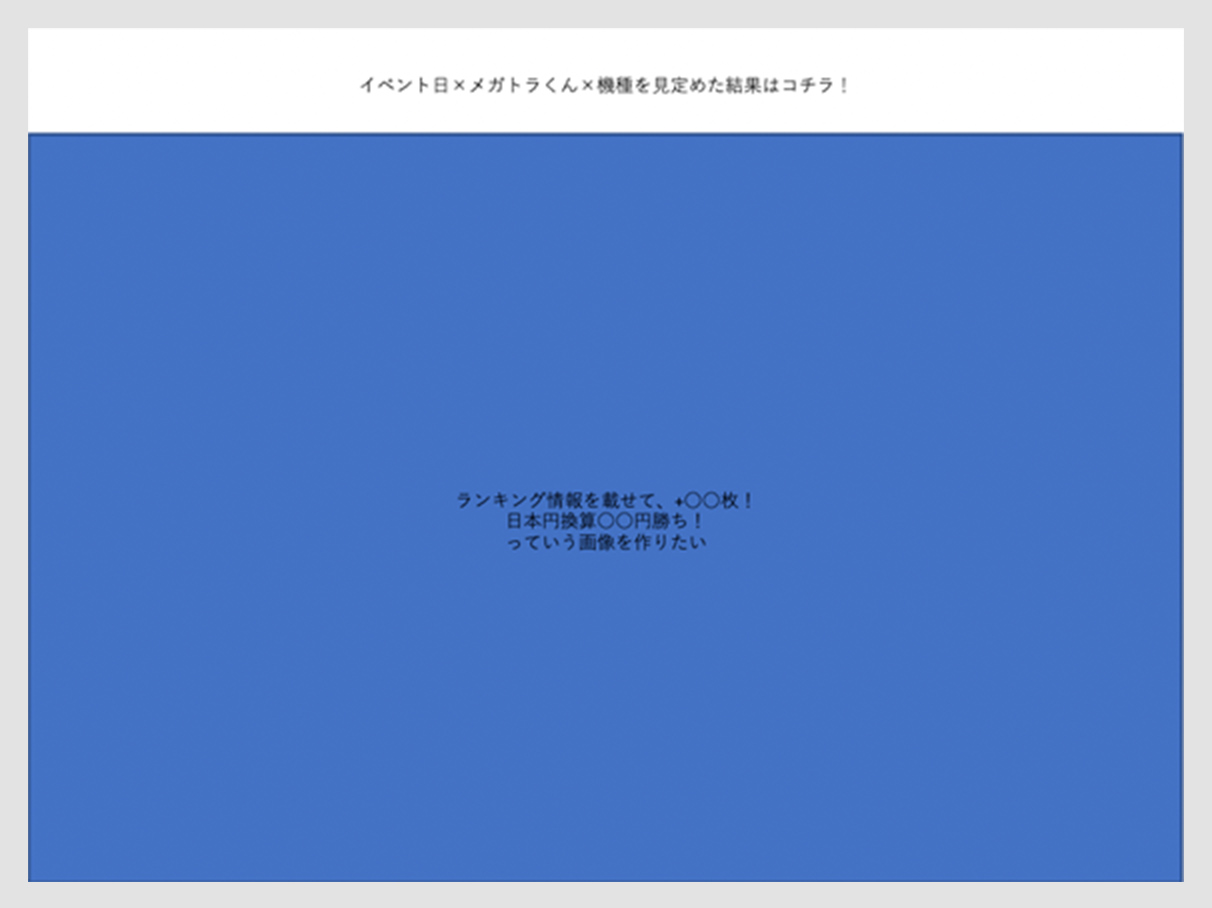1212x908 pixels.
Task: Click ○○円勝ち！ in the second line
Action: click(x=650, y=521)
